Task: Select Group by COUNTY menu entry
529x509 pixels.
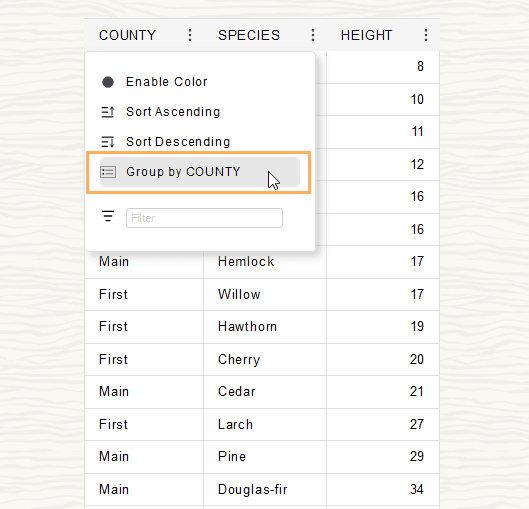Action: pyautogui.click(x=200, y=172)
